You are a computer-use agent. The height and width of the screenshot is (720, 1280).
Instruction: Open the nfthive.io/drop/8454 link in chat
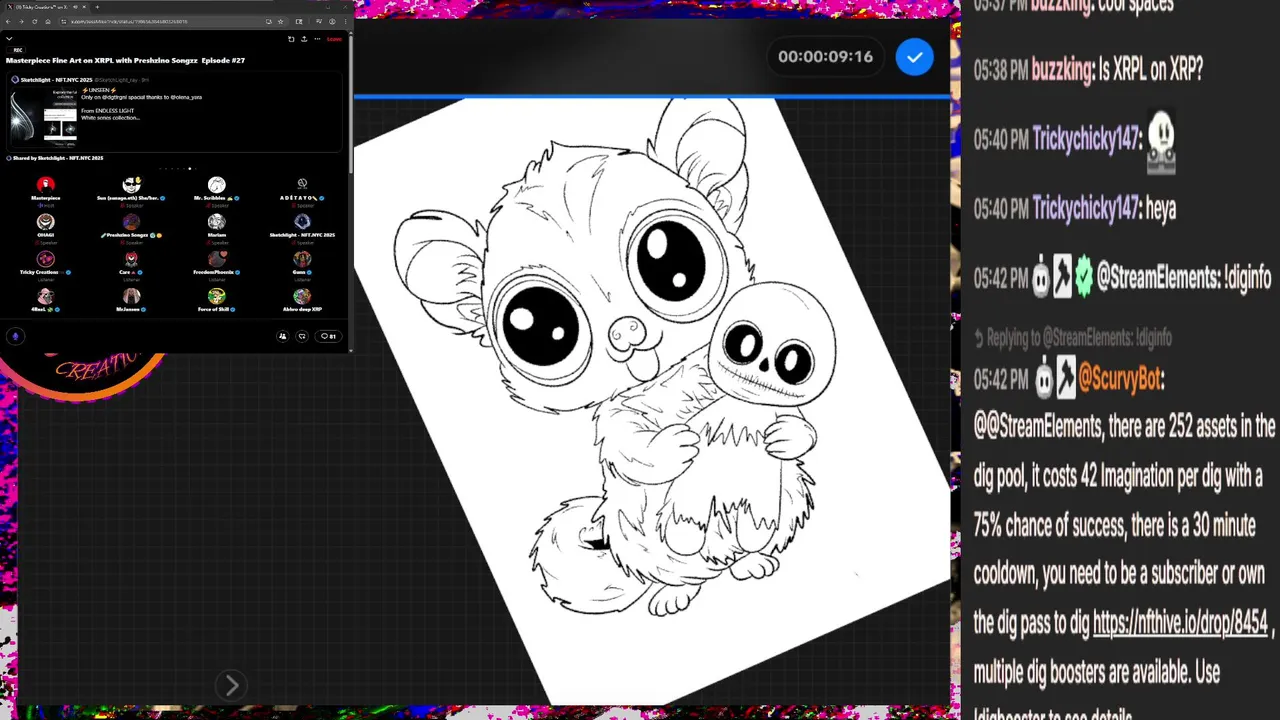coord(1180,623)
